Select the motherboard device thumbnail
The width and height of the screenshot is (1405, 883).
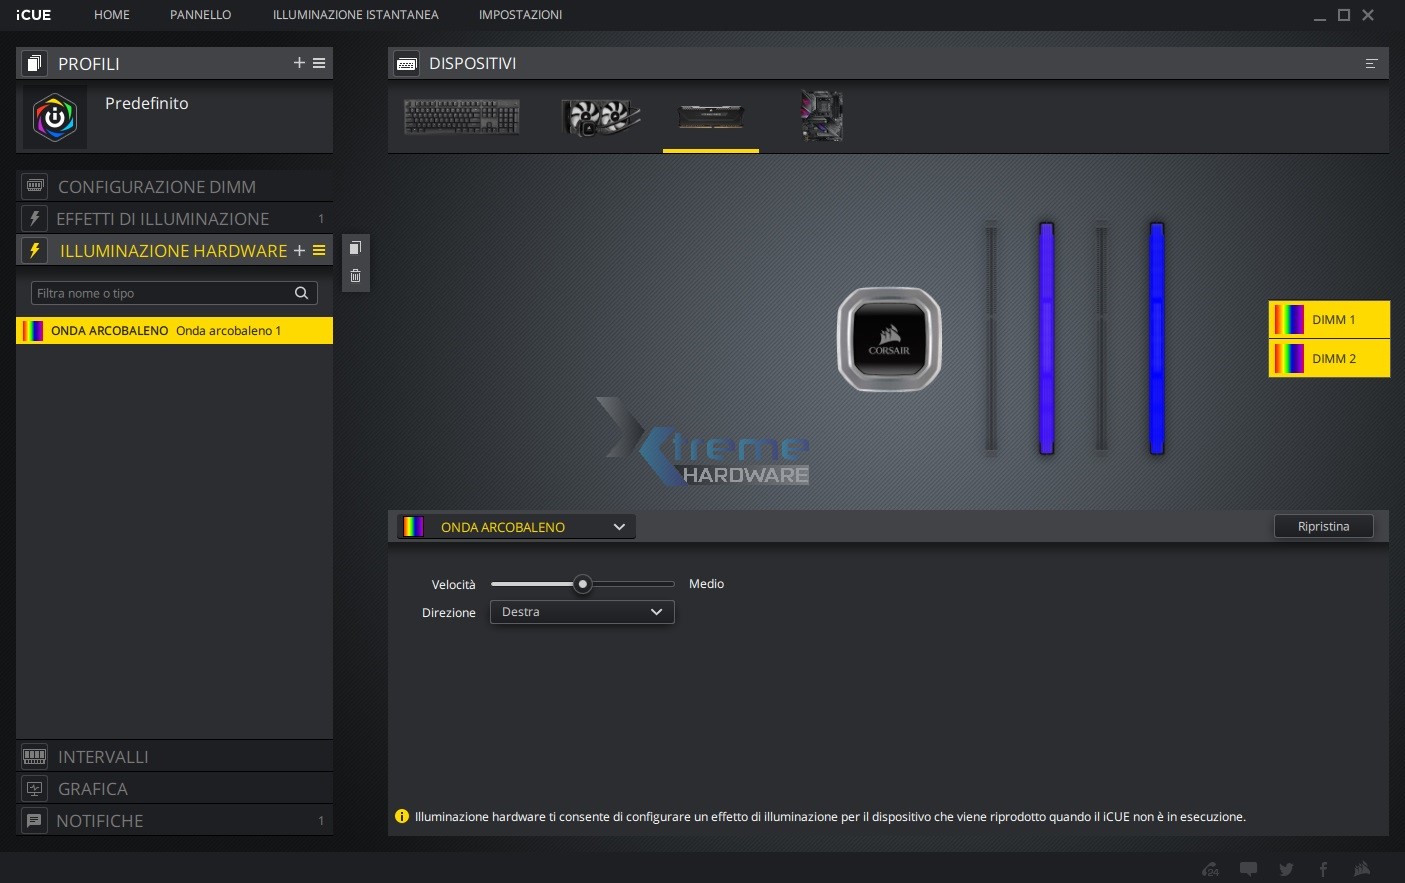click(821, 117)
